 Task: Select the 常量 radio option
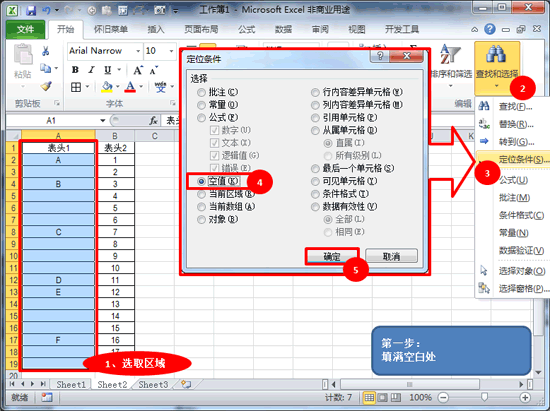click(x=201, y=105)
